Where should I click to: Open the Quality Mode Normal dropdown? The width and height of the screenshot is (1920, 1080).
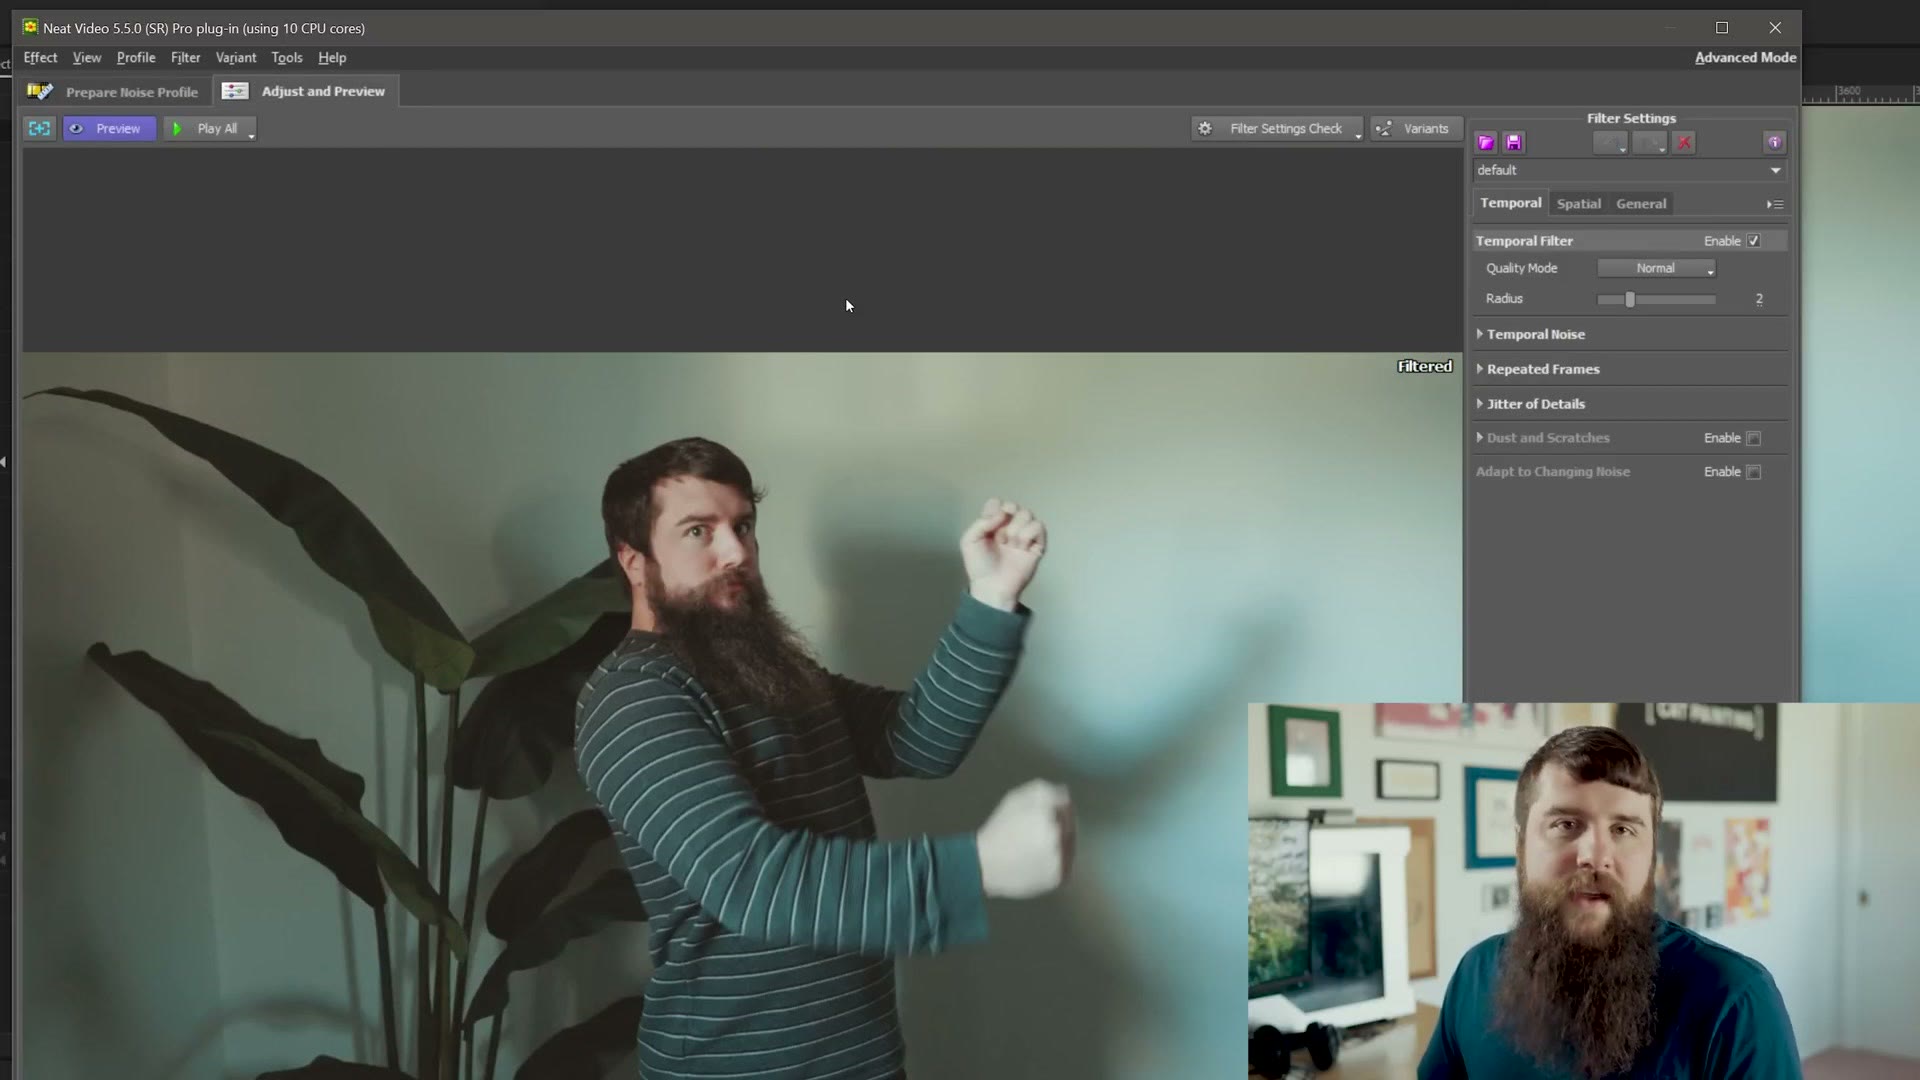point(1656,268)
